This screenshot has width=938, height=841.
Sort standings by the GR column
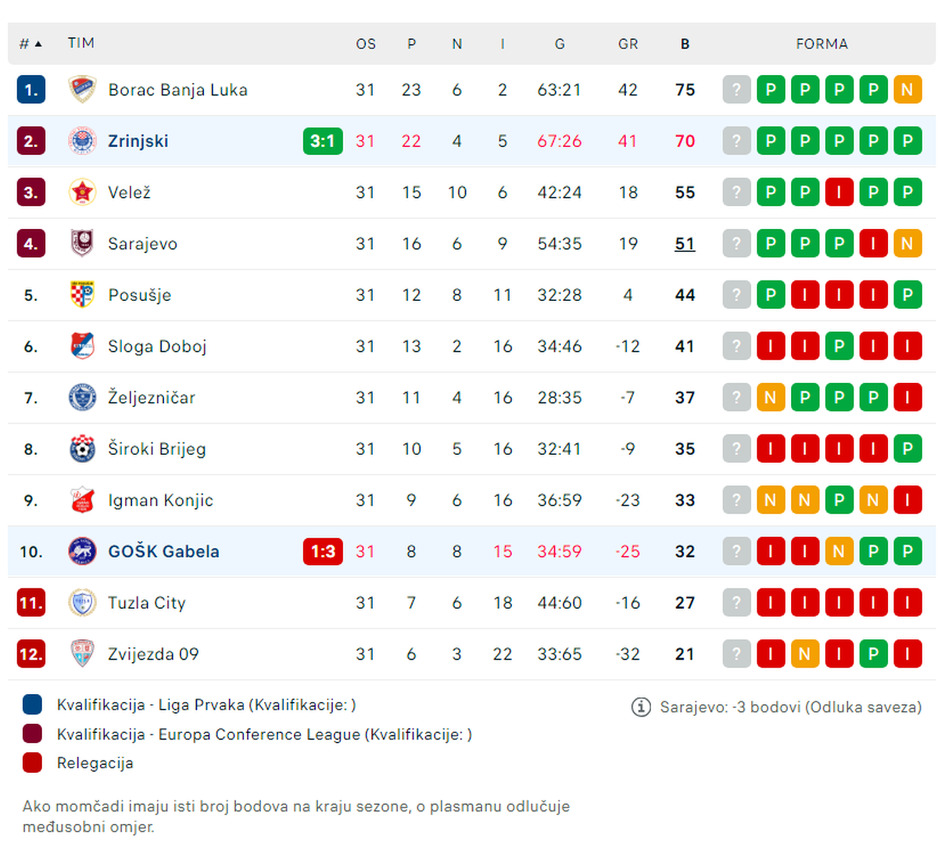click(x=628, y=44)
